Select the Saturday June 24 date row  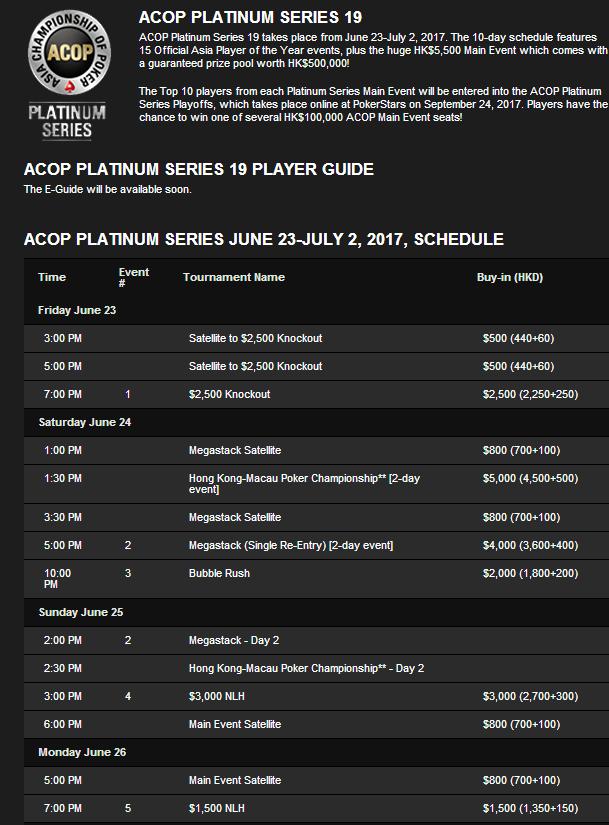(85, 422)
